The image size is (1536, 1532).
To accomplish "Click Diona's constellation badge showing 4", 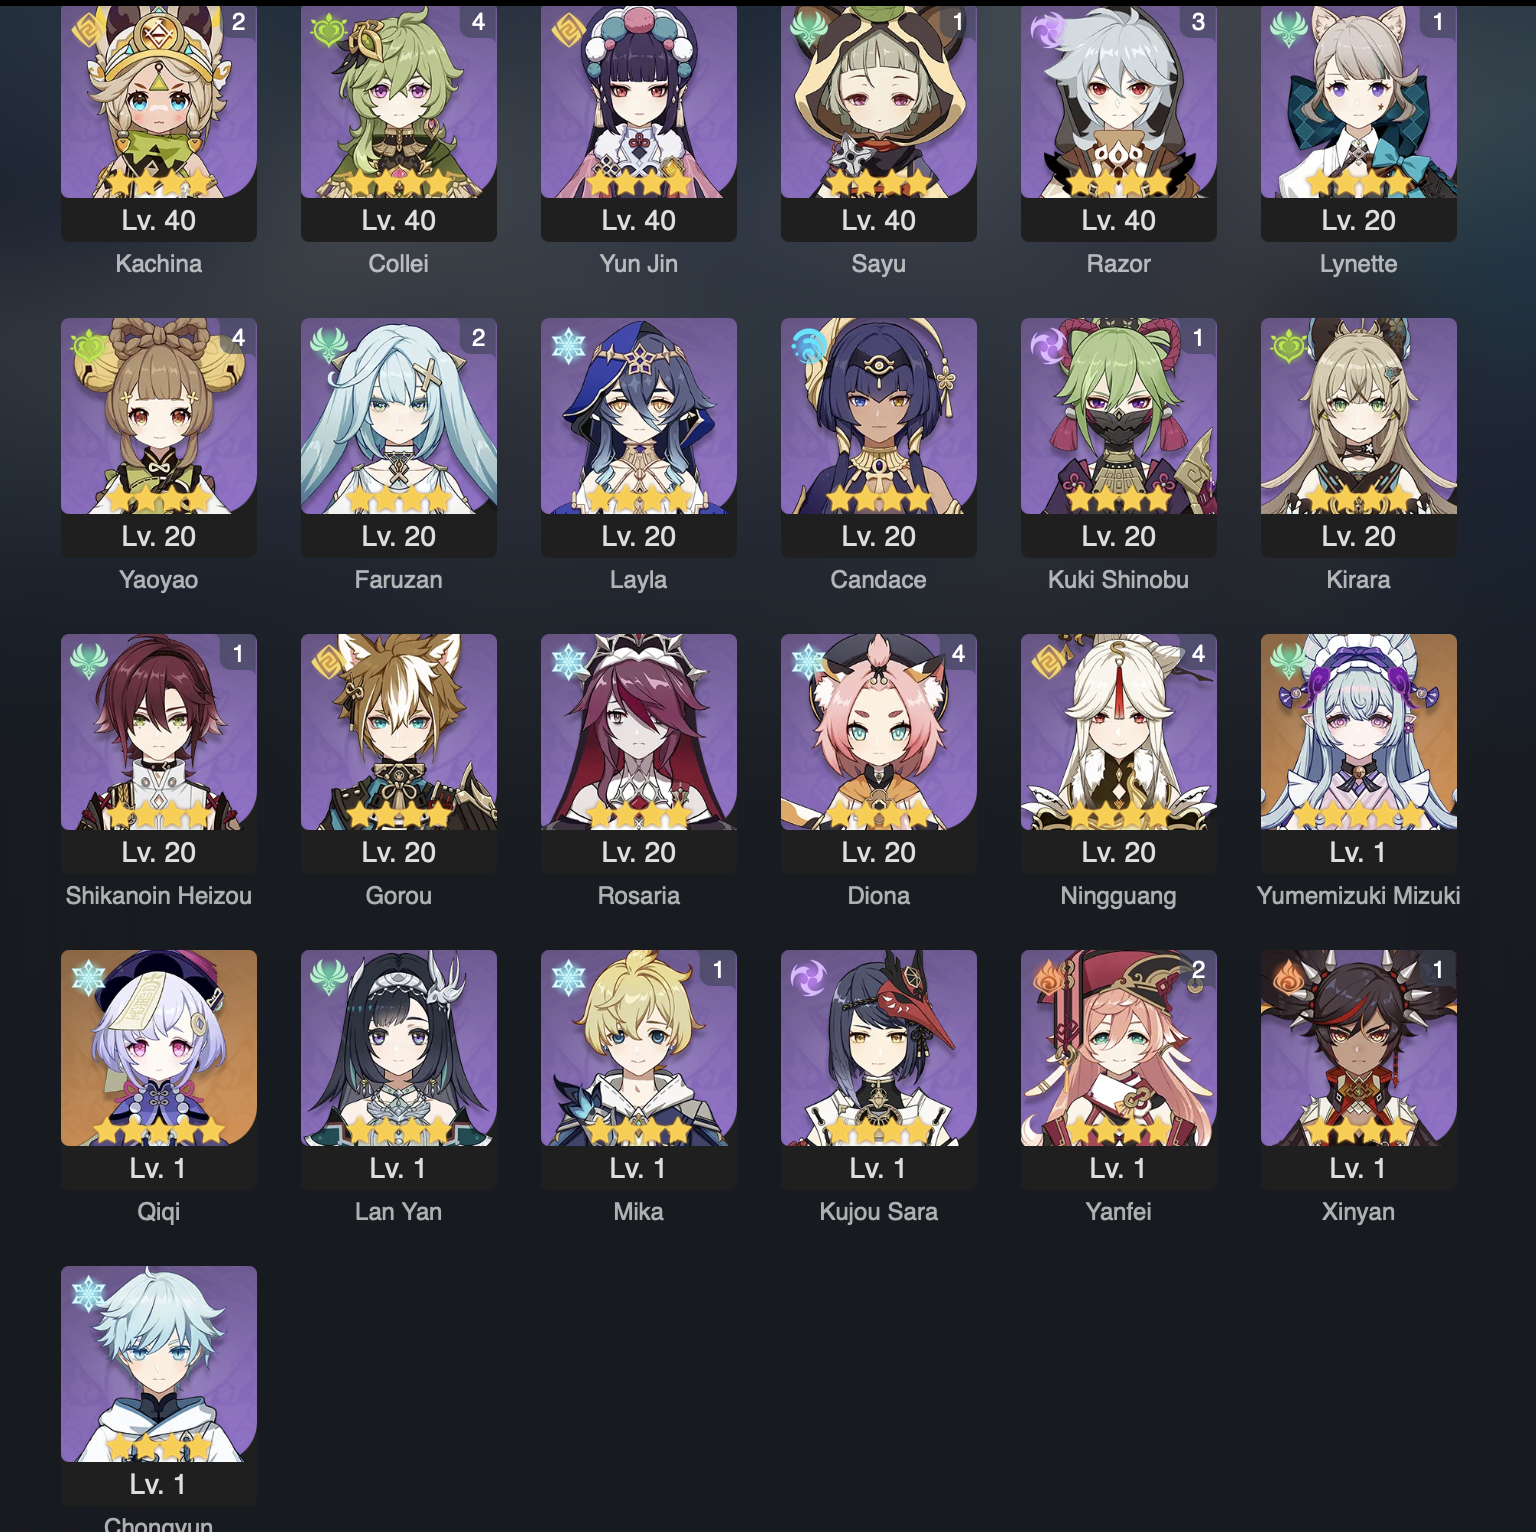I will tap(958, 653).
